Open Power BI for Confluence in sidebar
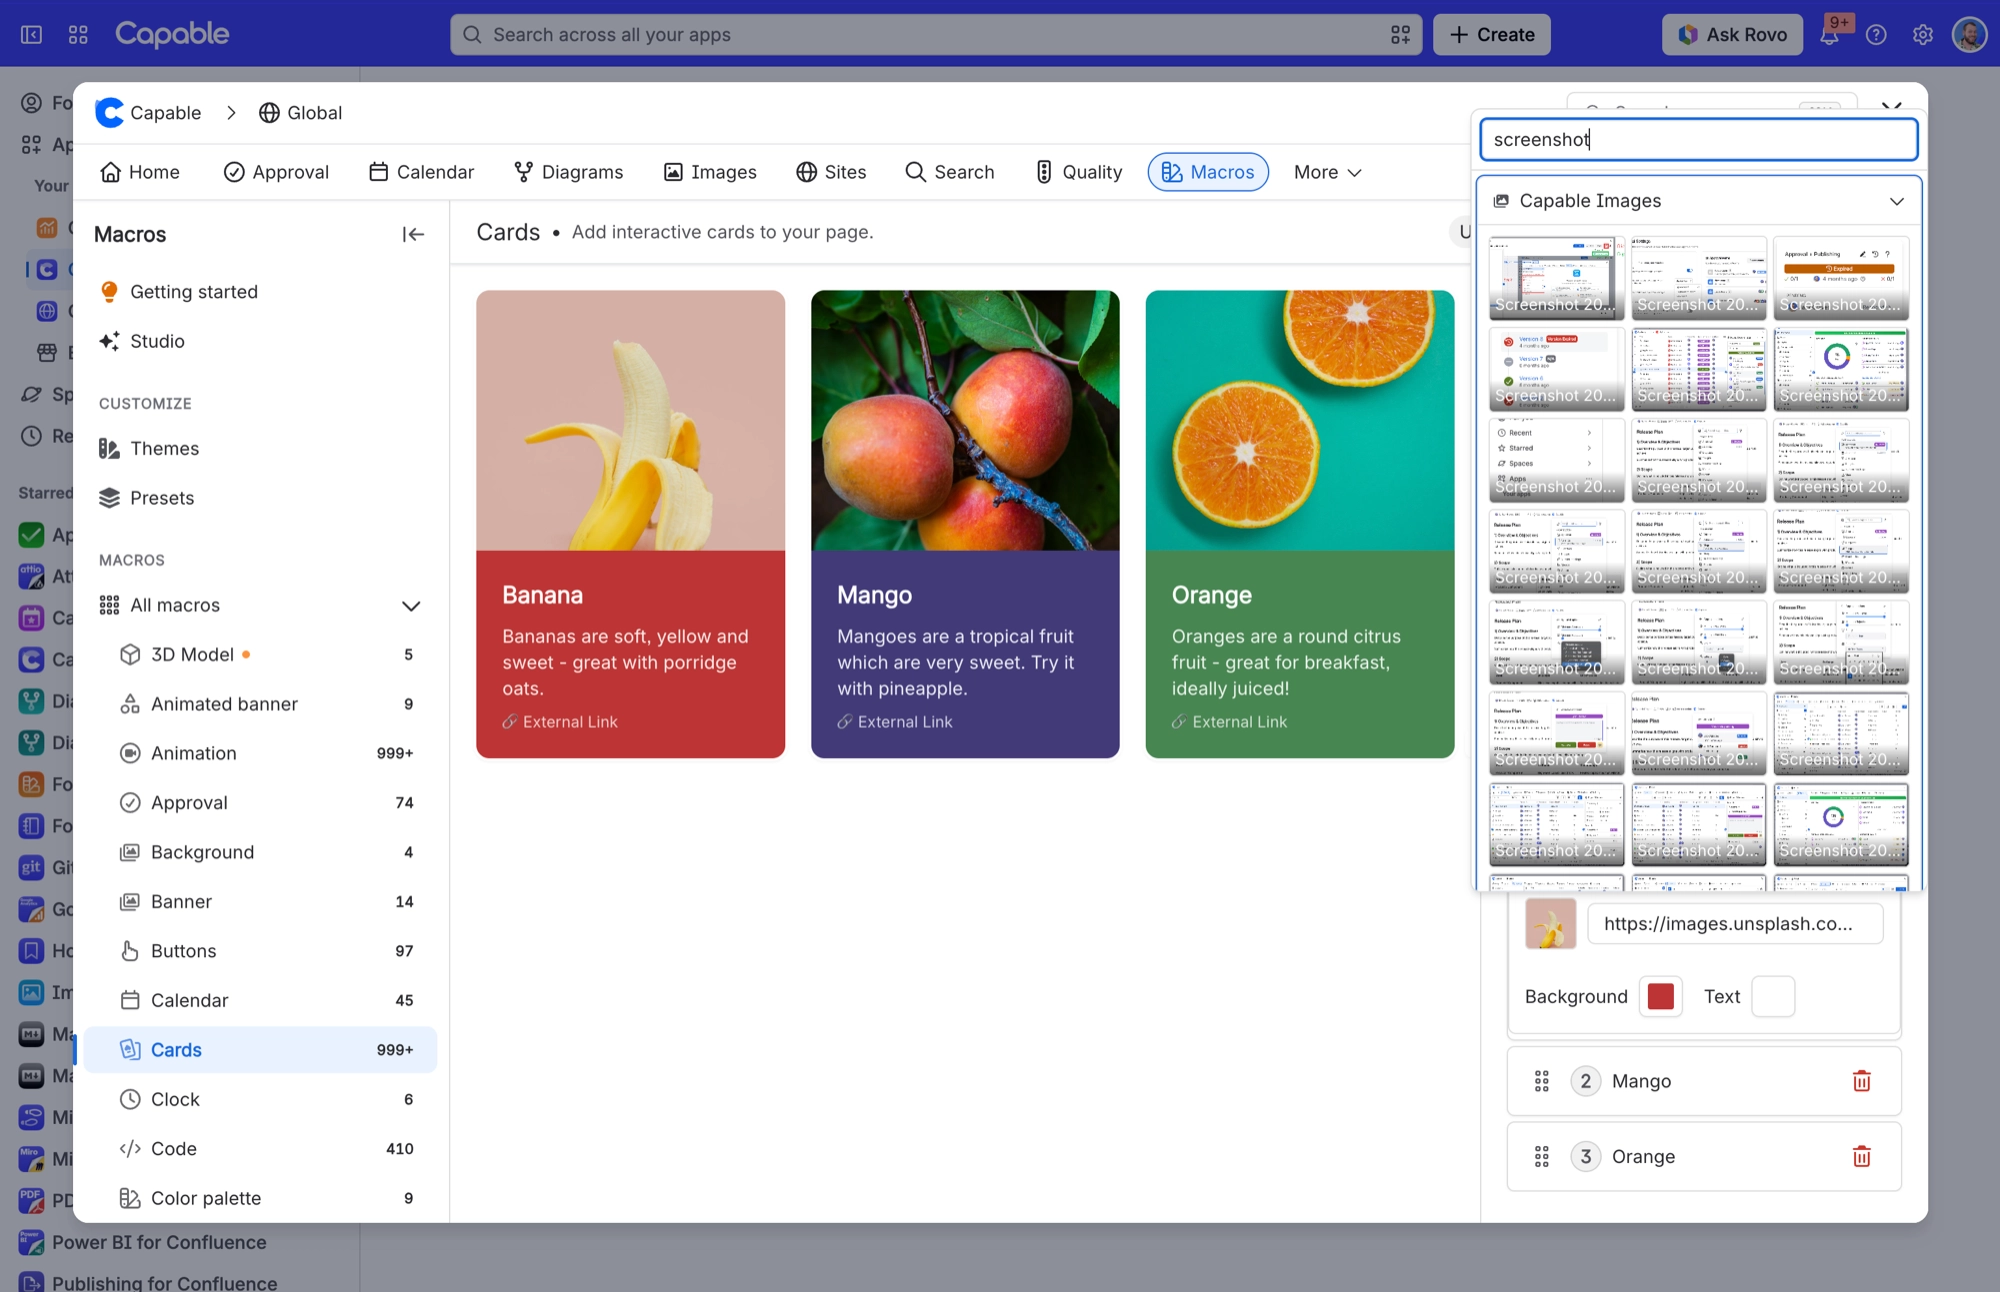 (x=160, y=1243)
